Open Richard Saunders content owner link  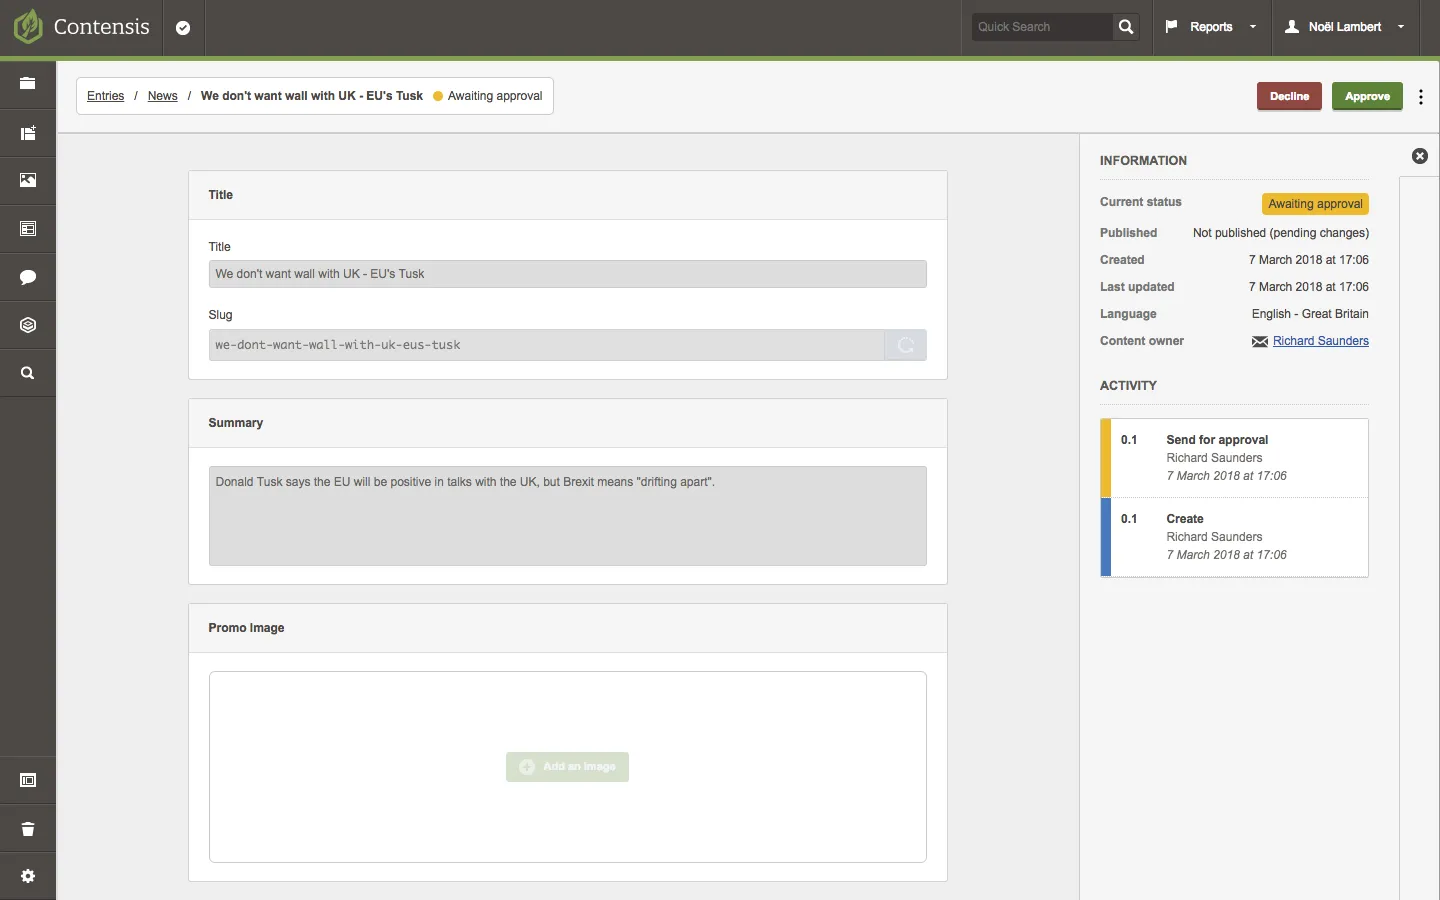pos(1321,341)
